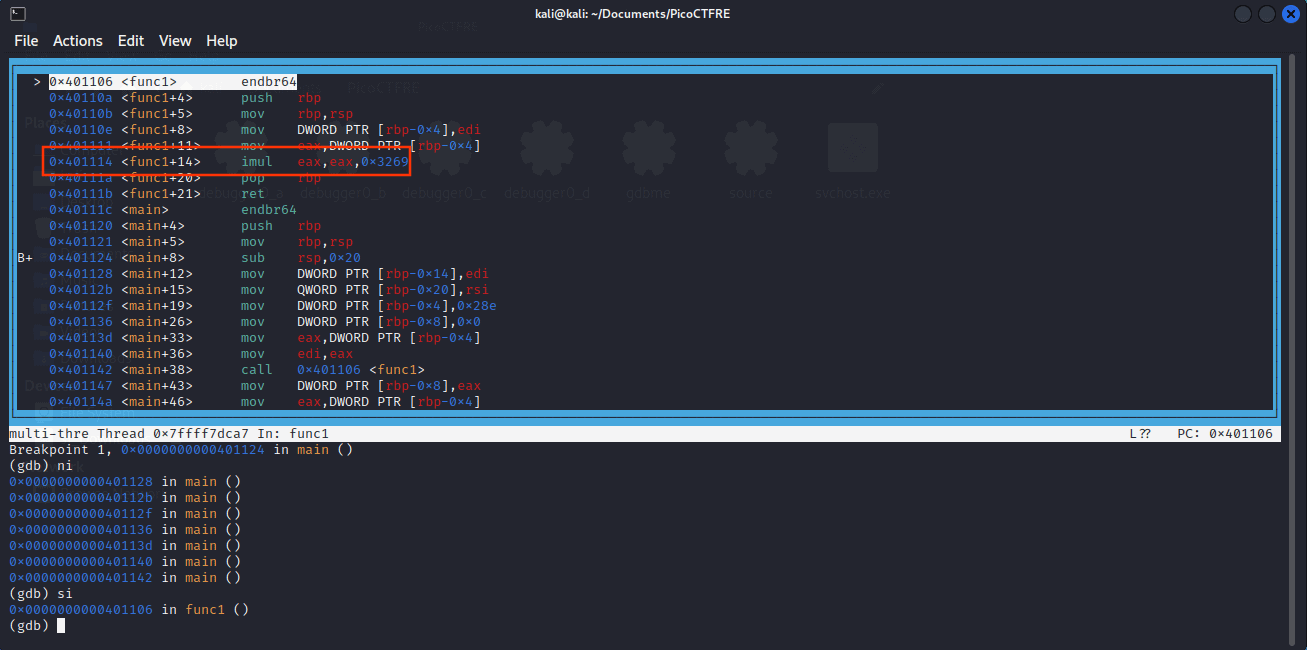Click the PC: 0x401106 status indicator
The height and width of the screenshot is (650, 1307).
point(1227,433)
